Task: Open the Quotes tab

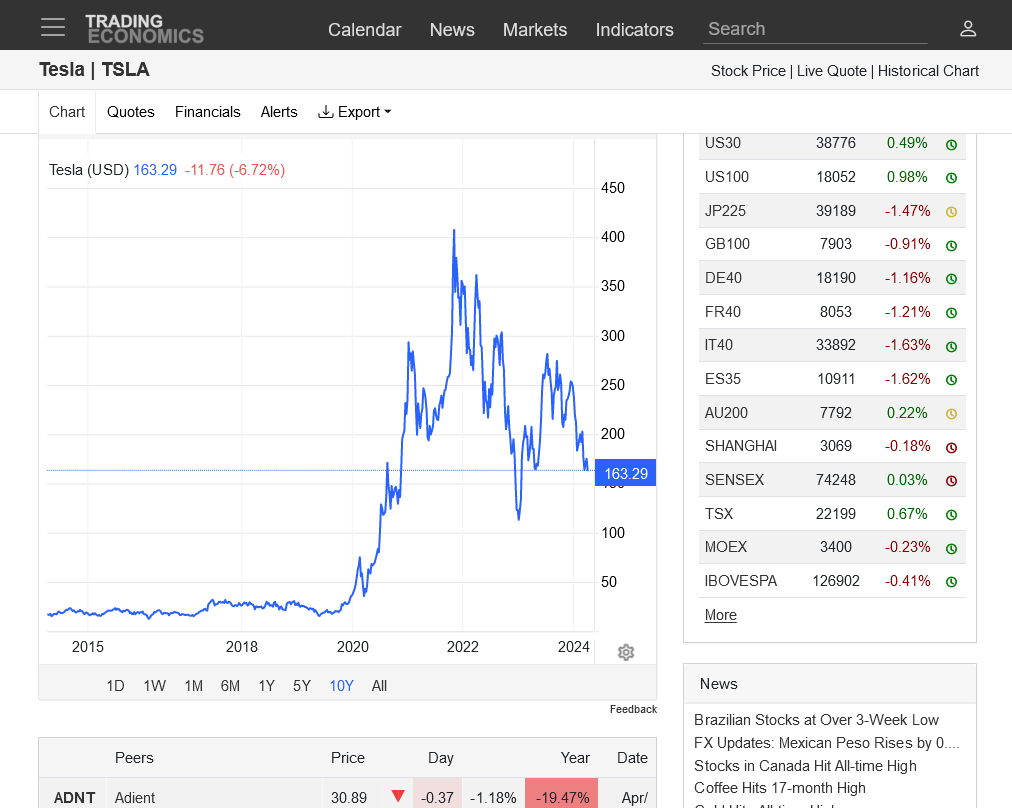Action: (131, 112)
